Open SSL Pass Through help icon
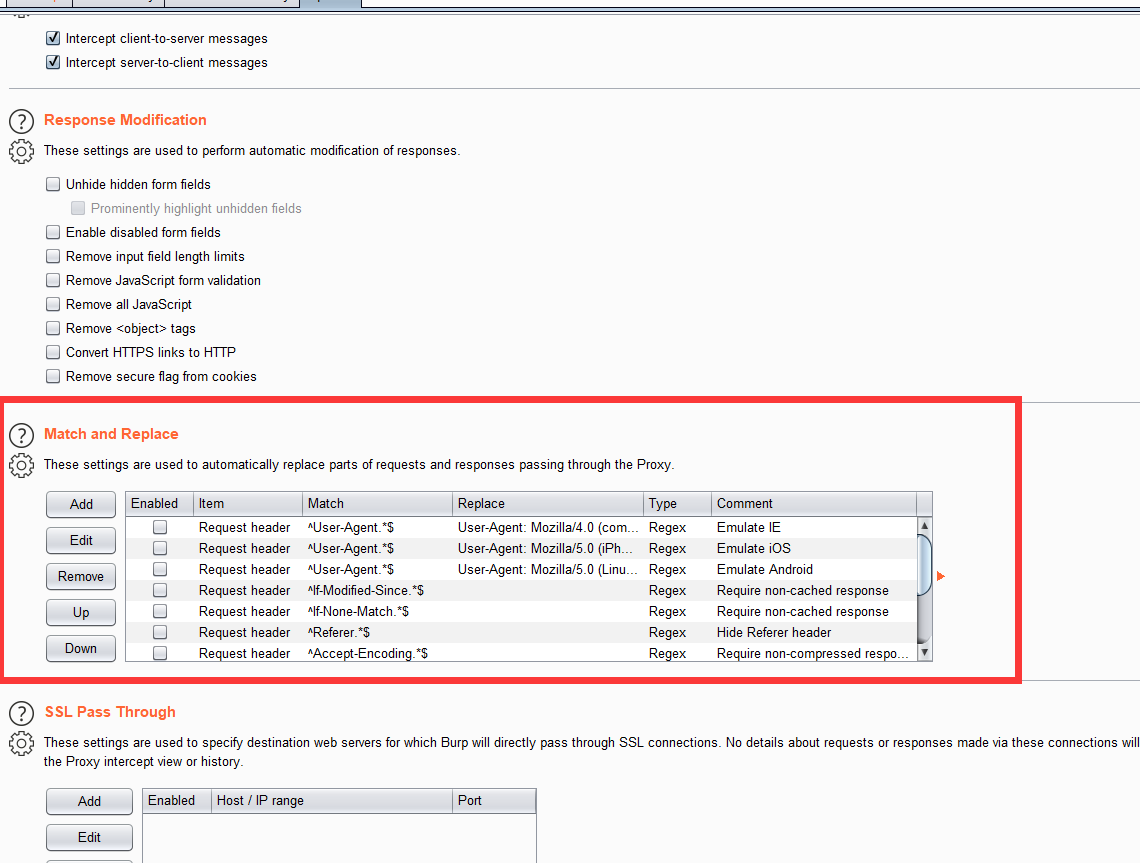Viewport: 1140px width, 863px height. [21, 713]
